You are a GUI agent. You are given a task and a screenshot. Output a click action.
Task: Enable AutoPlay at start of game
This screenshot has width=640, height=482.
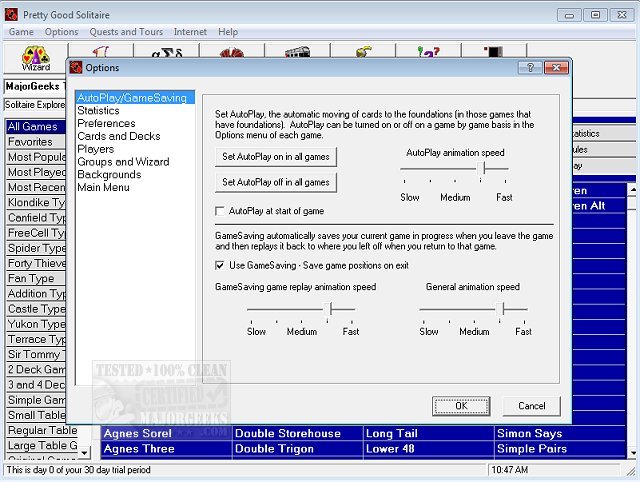click(220, 211)
